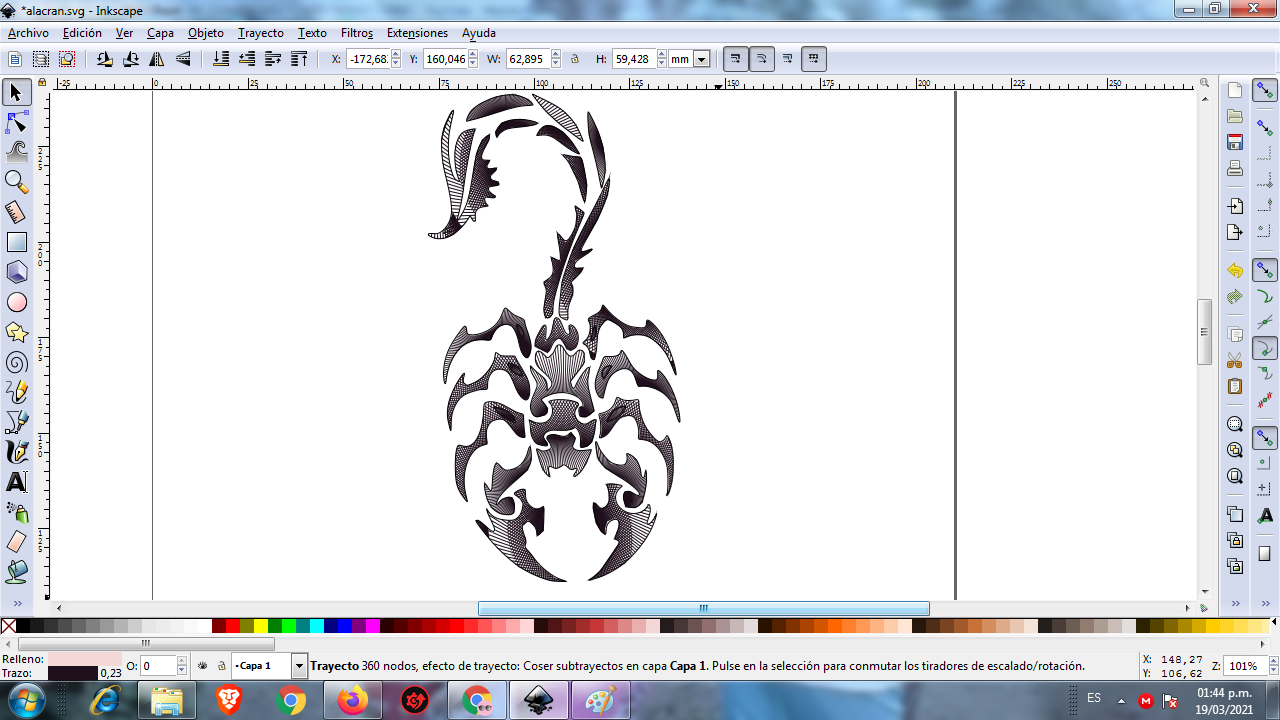
Task: Click the Save document icon
Action: 1235,142
